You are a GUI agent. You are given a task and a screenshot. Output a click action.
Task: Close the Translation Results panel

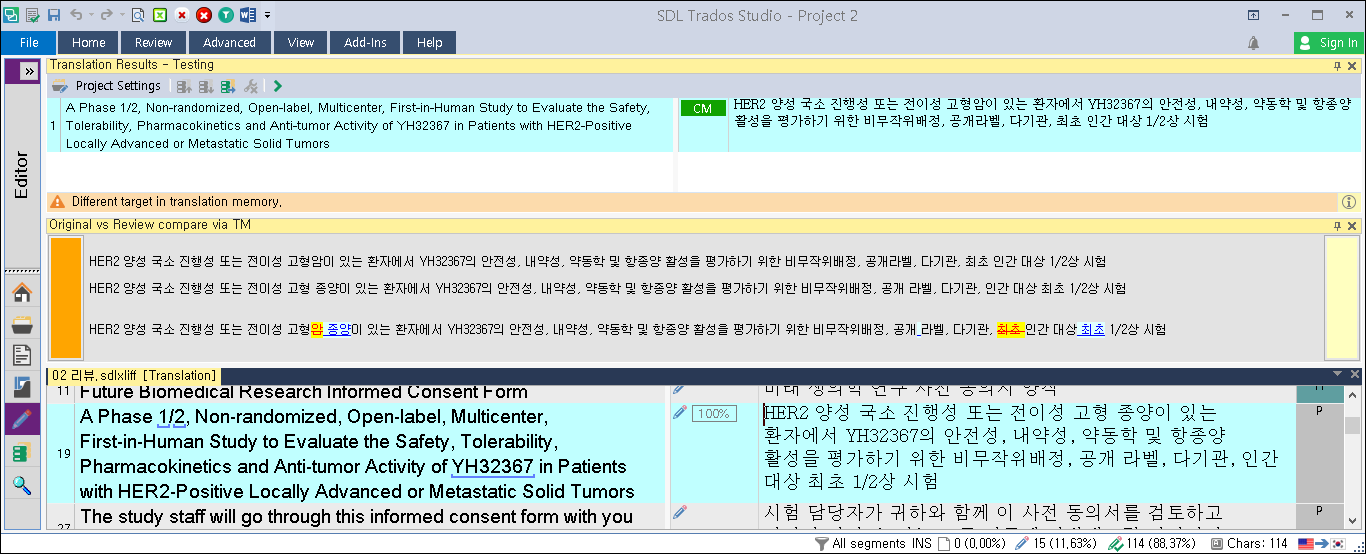[x=1353, y=65]
